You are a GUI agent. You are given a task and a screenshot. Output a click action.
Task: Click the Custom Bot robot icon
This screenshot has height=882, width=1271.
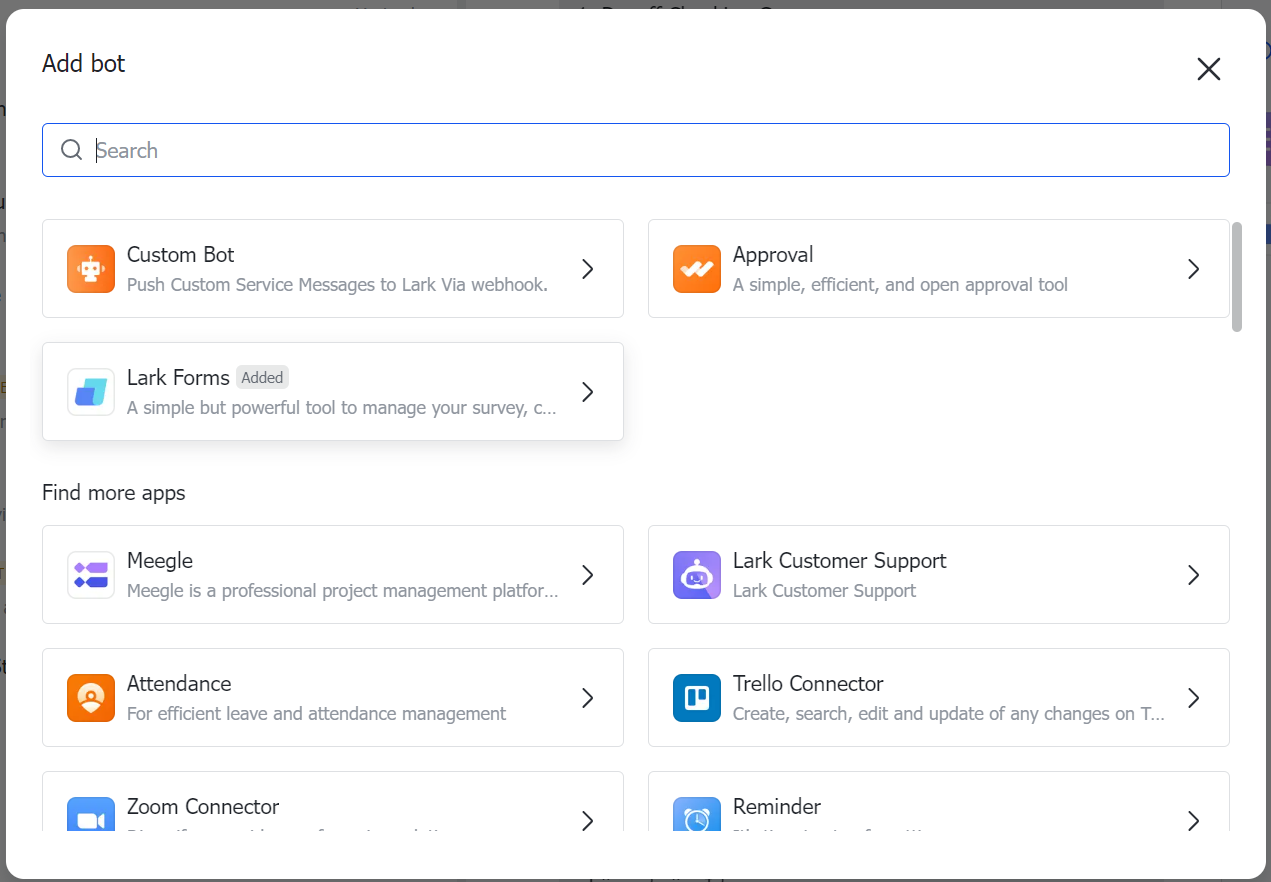pos(91,269)
